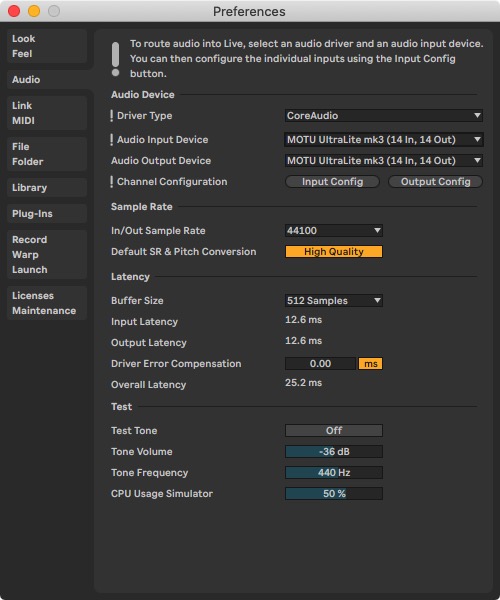Click the exclamation icon beside the help text
Screen dimensions: 500x600
(x=116, y=59)
